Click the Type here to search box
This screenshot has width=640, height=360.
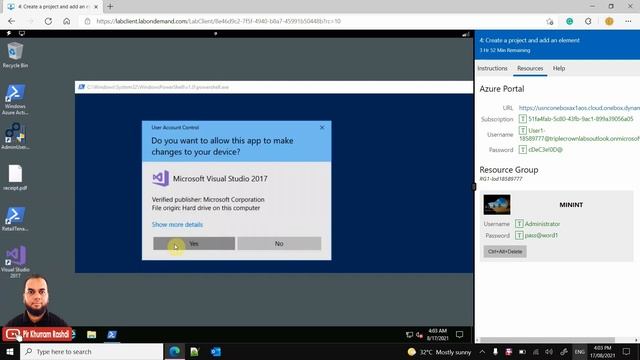(91, 351)
